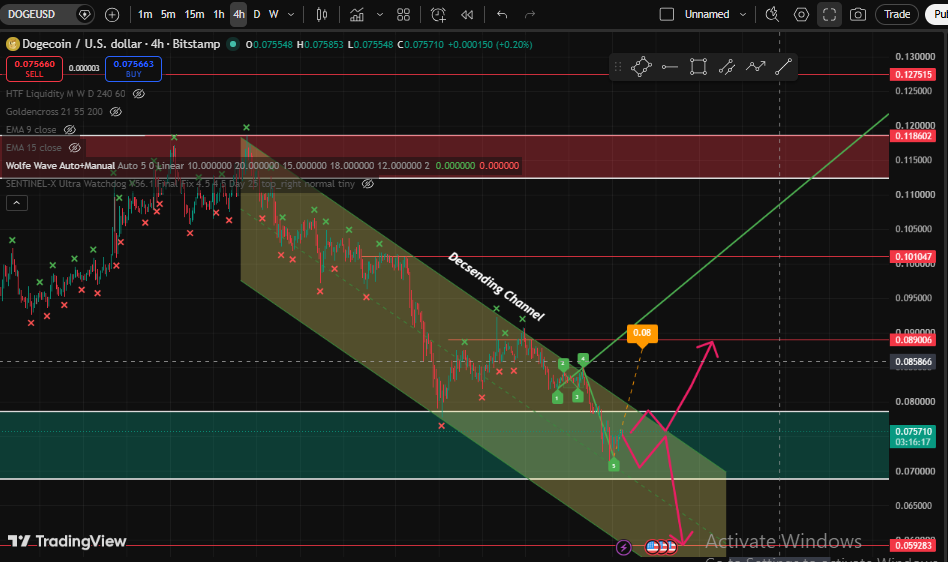The width and height of the screenshot is (948, 562).
Task: Undo the last chart action
Action: pyautogui.click(x=502, y=15)
